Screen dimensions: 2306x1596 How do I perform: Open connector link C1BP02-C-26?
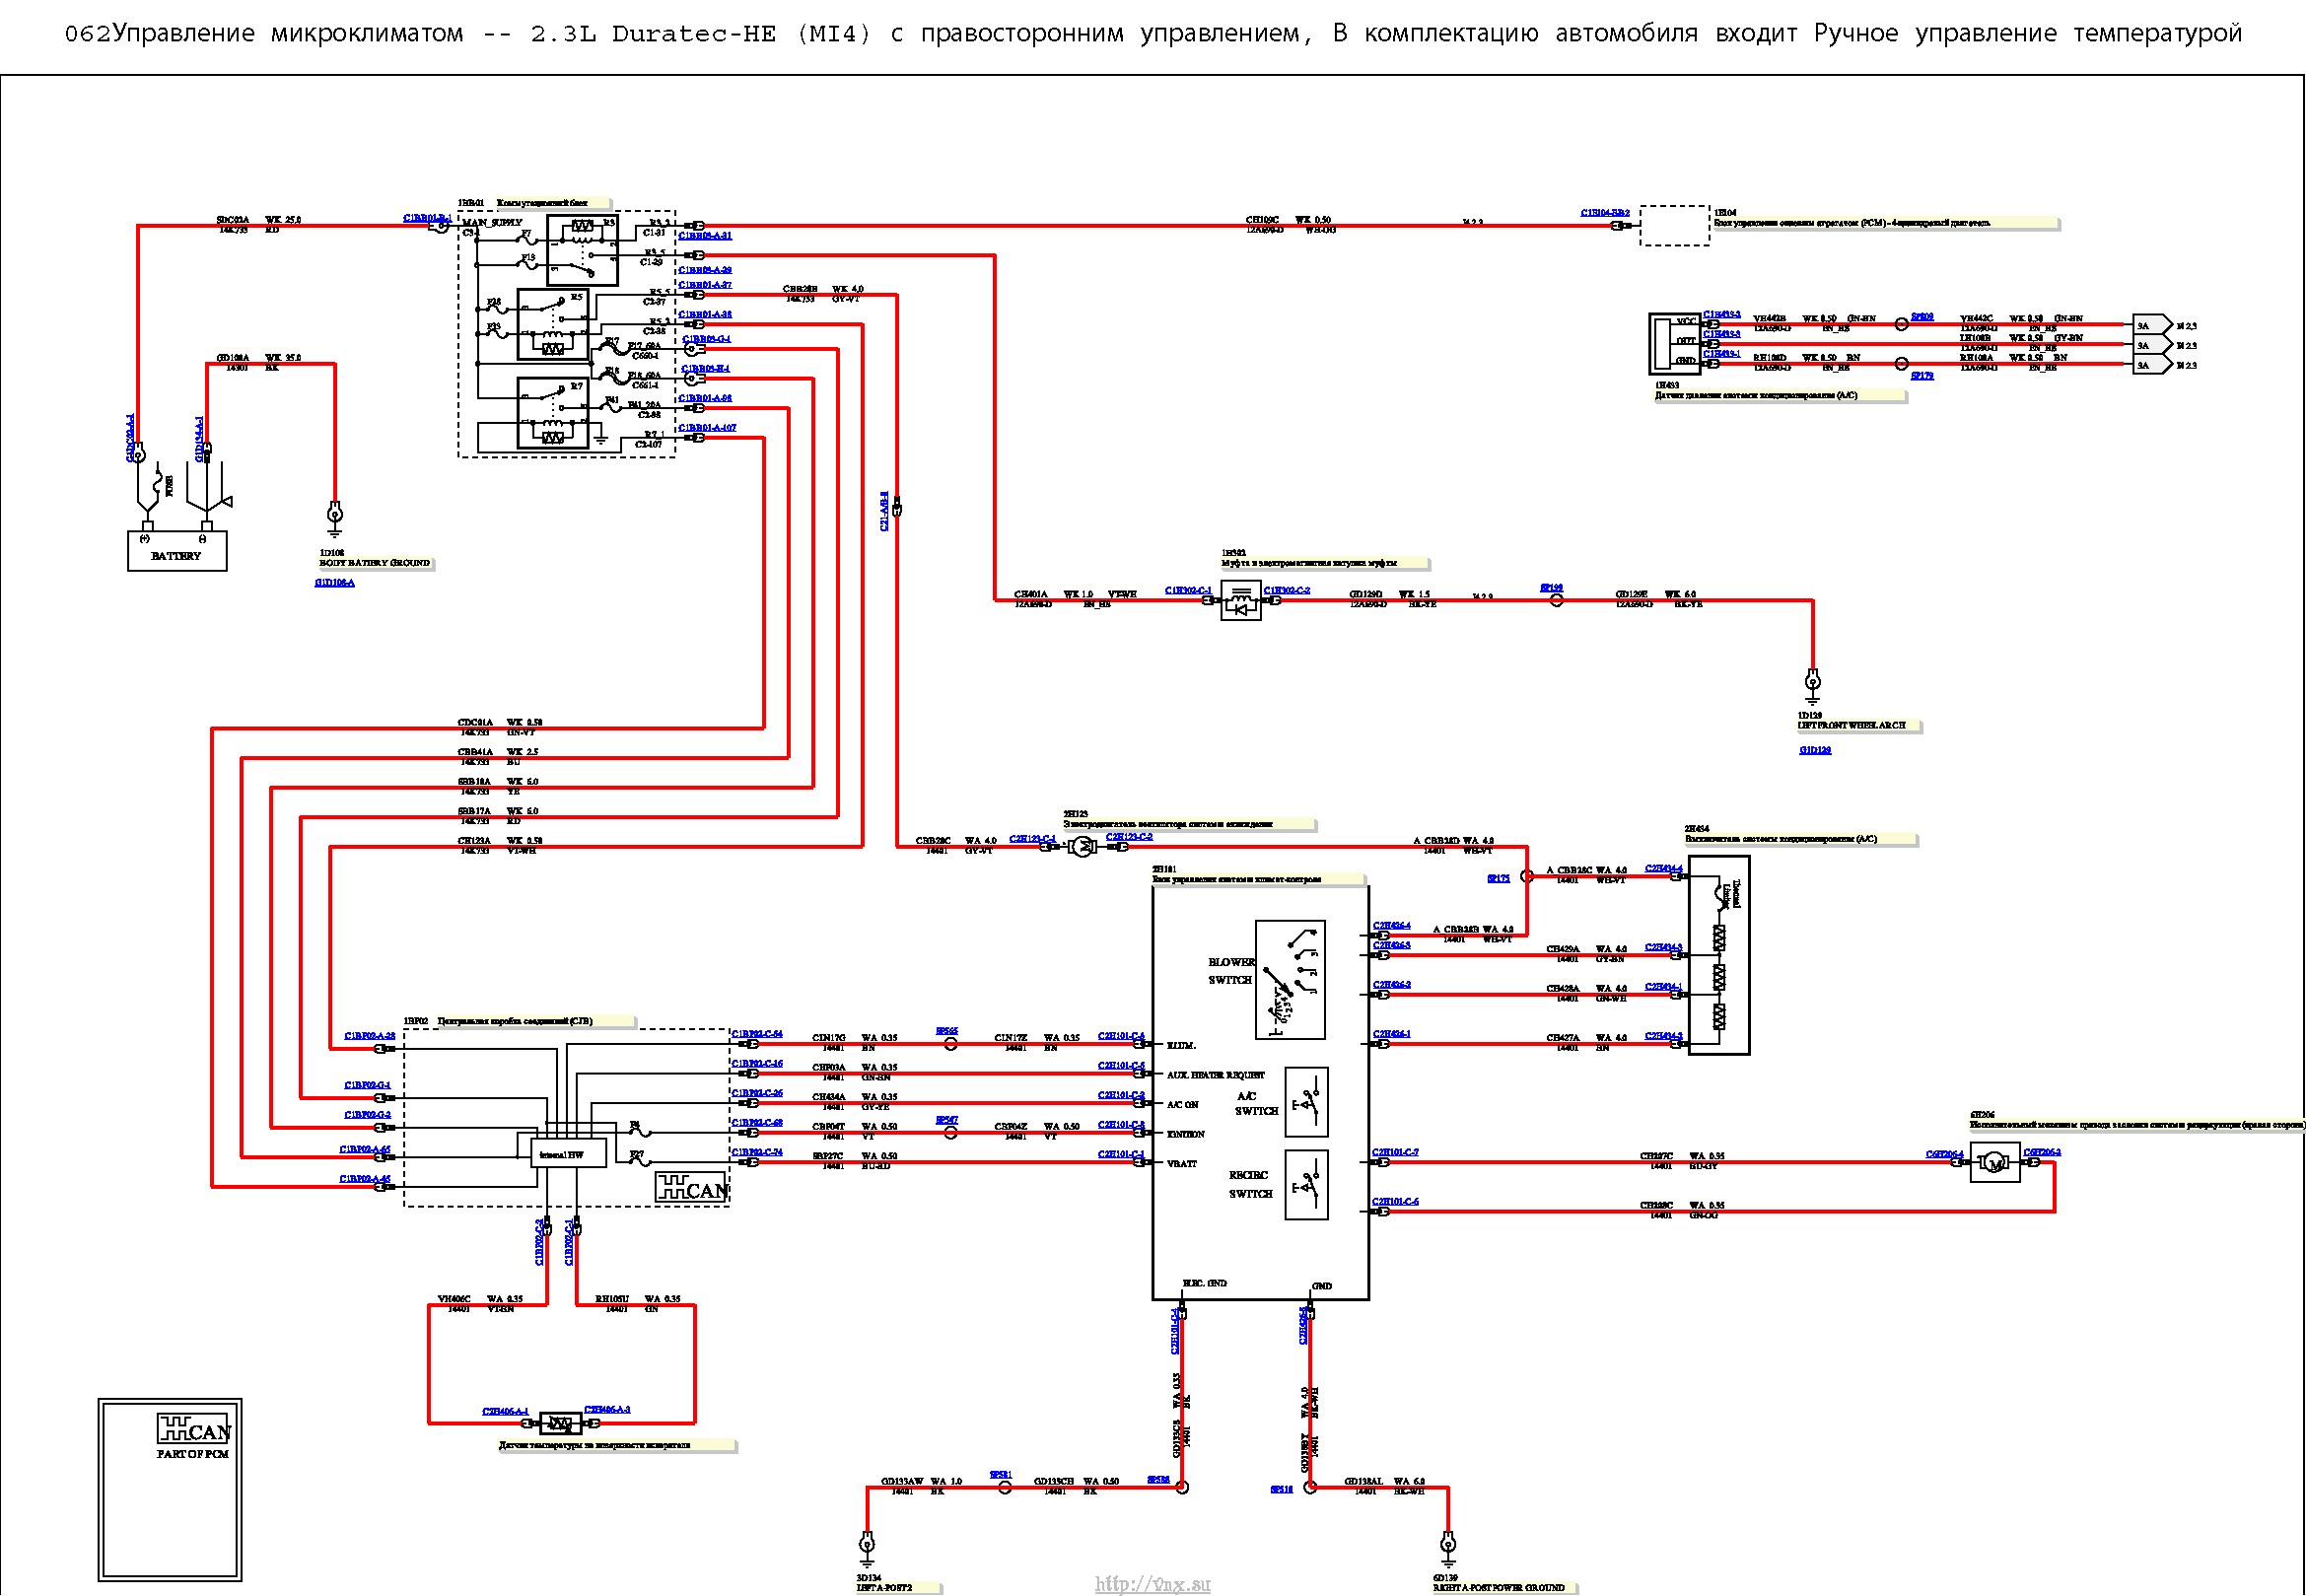[x=757, y=1094]
